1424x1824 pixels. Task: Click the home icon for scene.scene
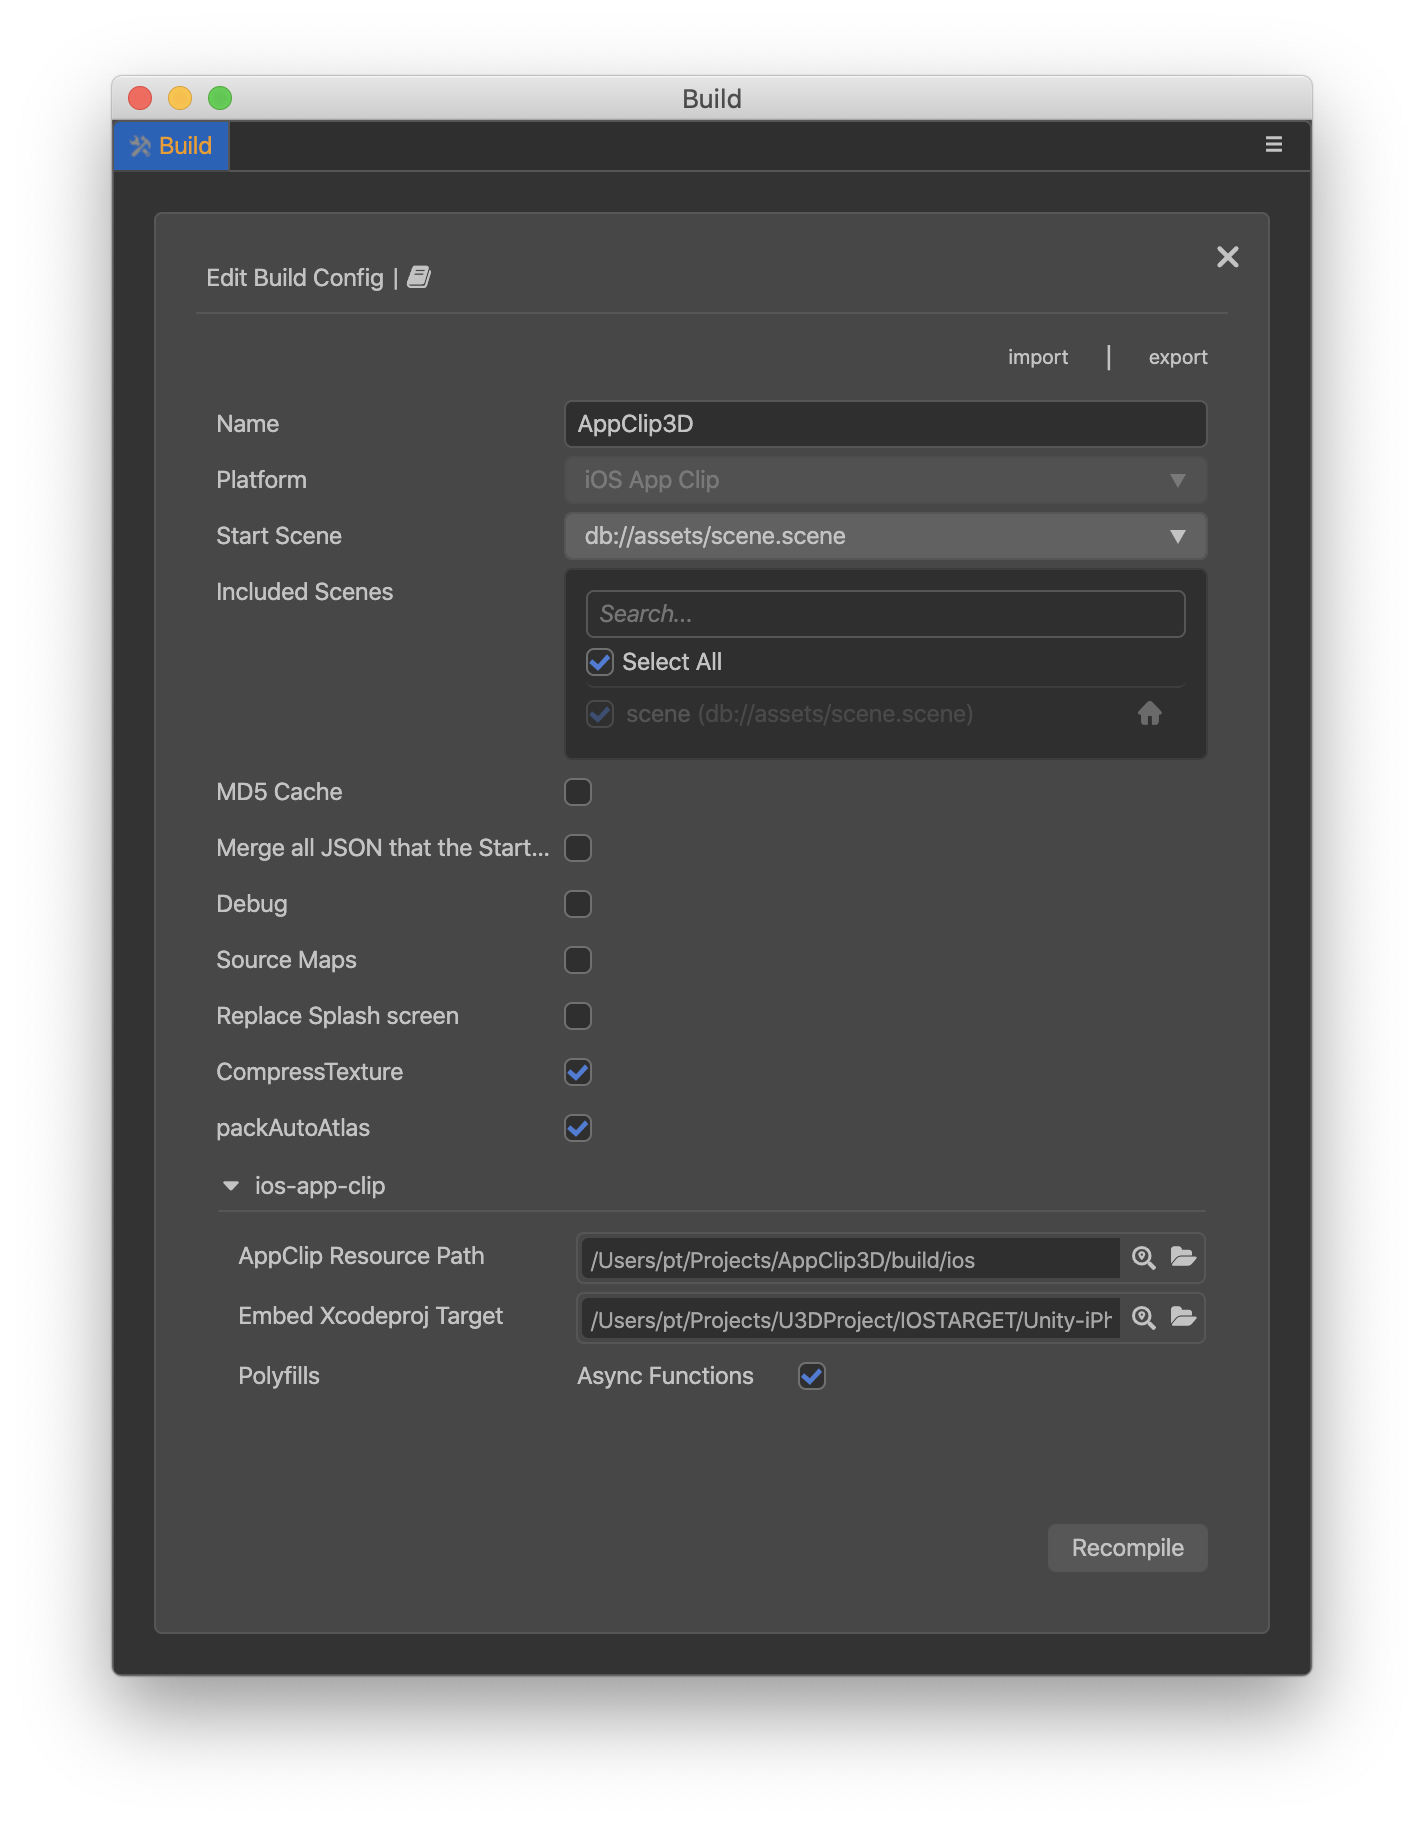[x=1149, y=713]
